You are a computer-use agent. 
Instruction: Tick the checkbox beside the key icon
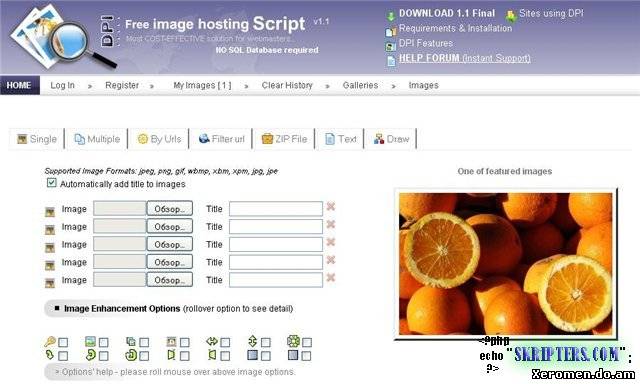[x=63, y=342]
